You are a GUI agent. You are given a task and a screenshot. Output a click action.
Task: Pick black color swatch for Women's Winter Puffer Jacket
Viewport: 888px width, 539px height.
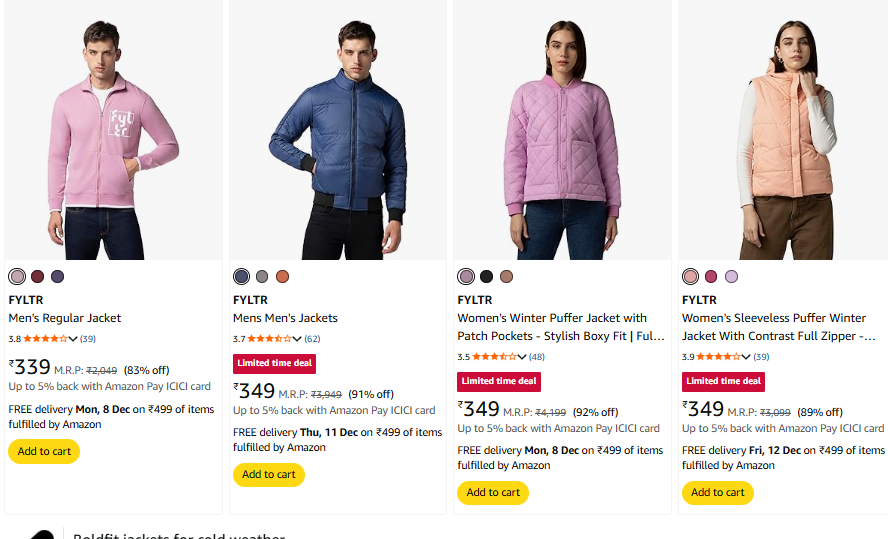(486, 277)
